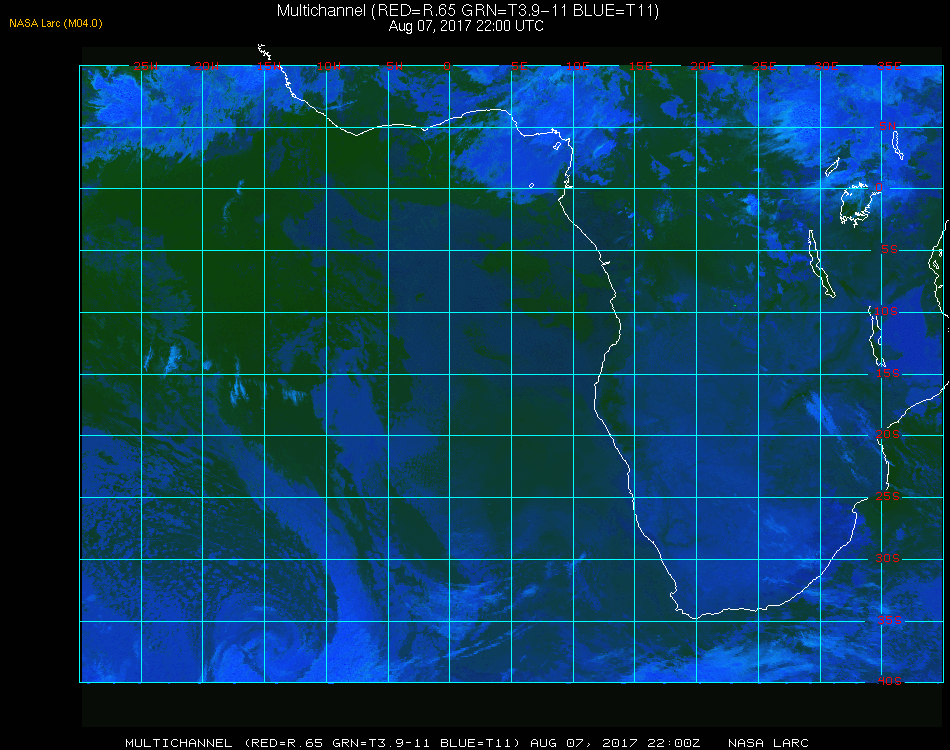Click the 10S latitude label

(886, 311)
